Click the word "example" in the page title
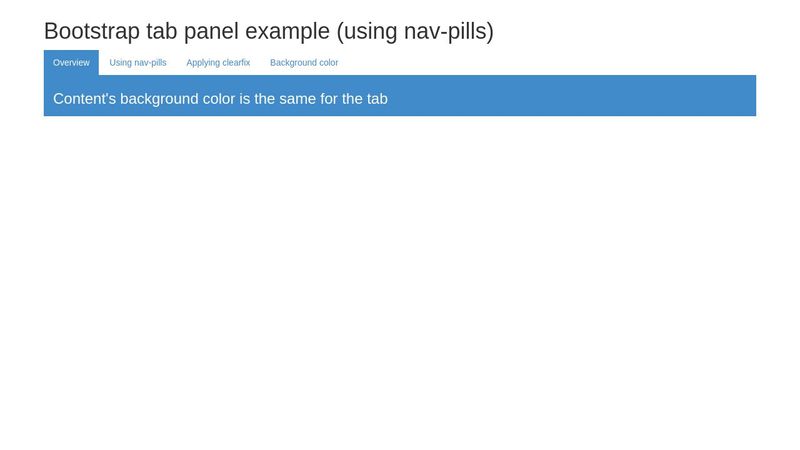 pyautogui.click(x=287, y=31)
